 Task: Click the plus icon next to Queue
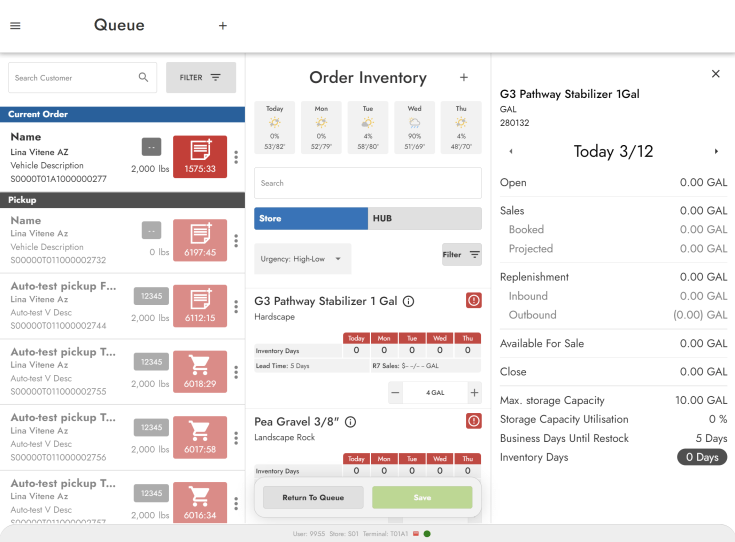click(222, 26)
